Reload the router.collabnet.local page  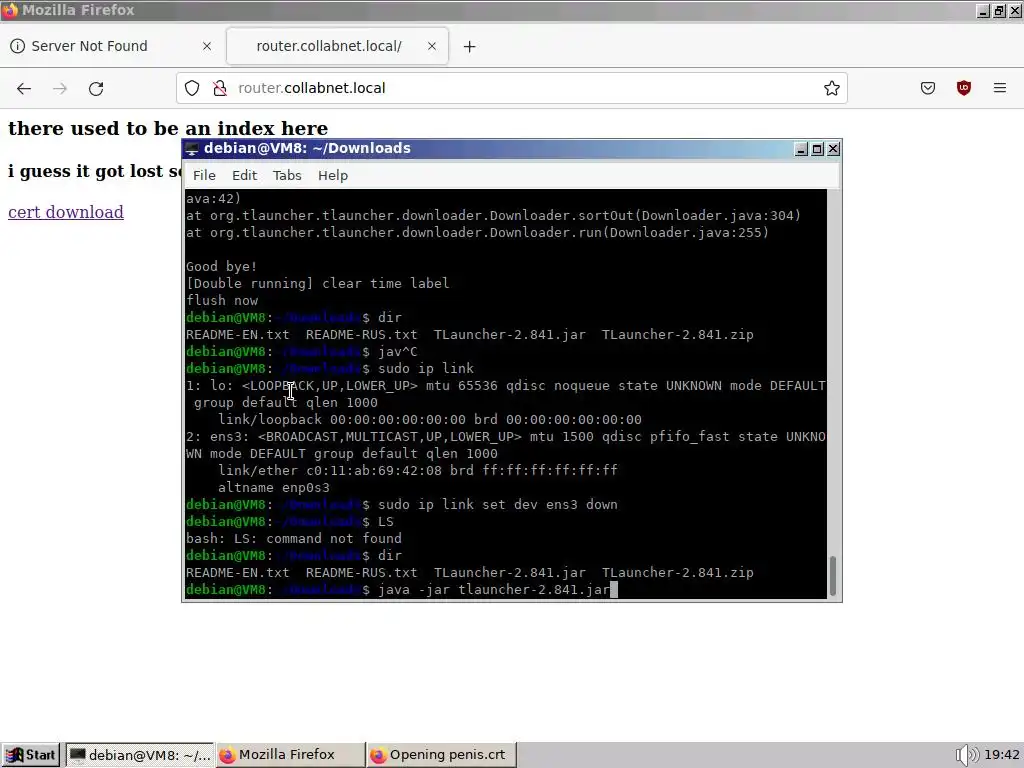coord(96,88)
